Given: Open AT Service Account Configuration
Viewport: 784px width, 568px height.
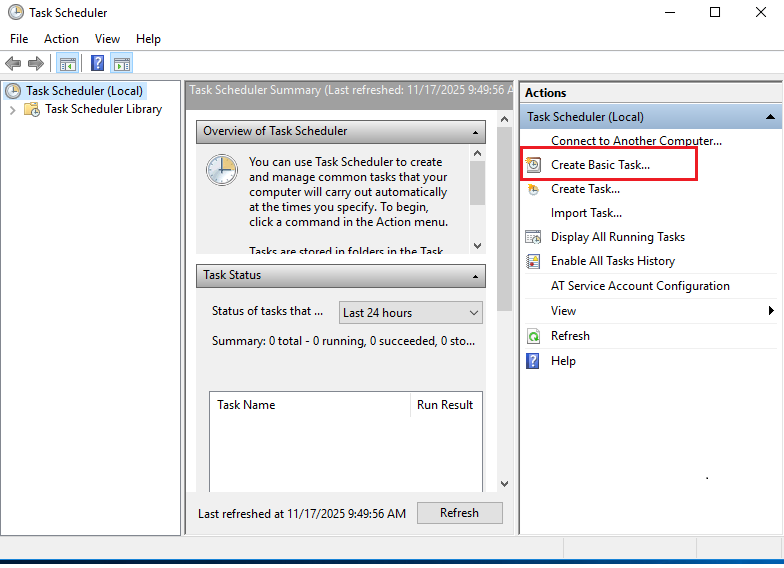Looking at the screenshot, I should [x=640, y=286].
